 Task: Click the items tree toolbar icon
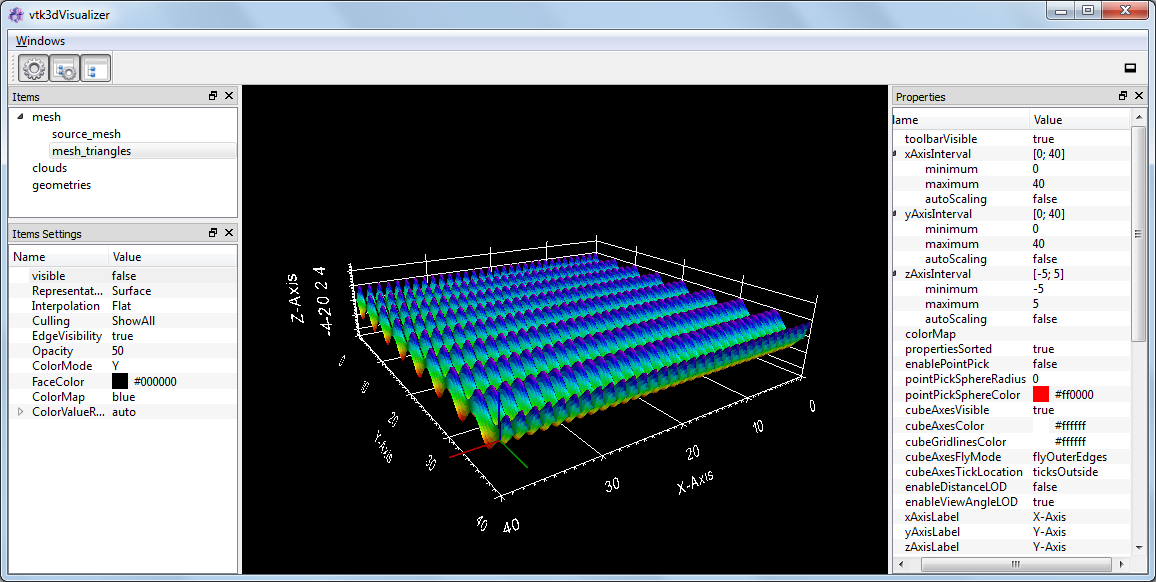(95, 68)
